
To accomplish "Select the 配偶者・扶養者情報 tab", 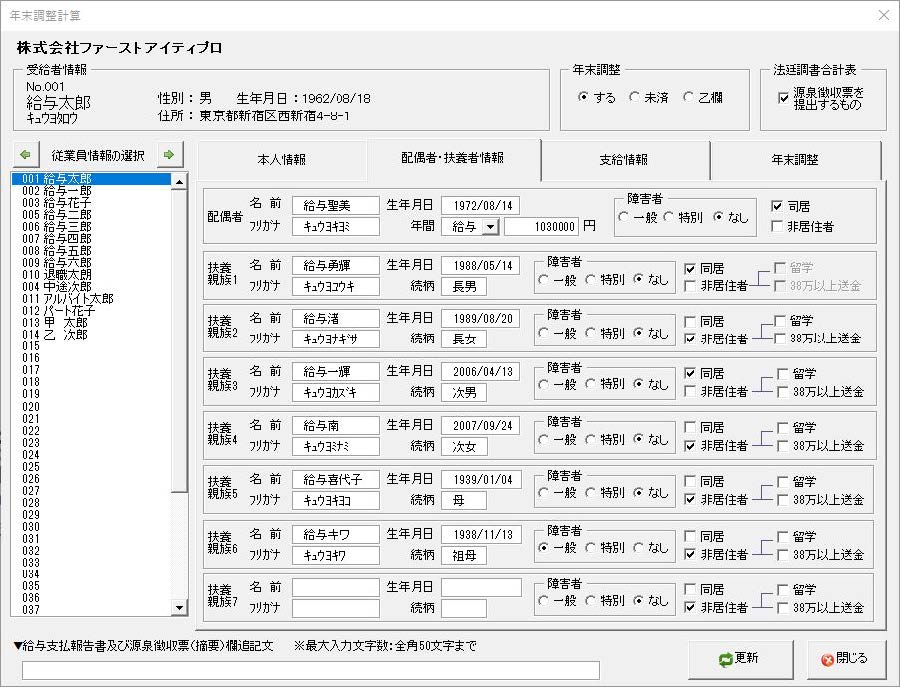I will coord(453,158).
